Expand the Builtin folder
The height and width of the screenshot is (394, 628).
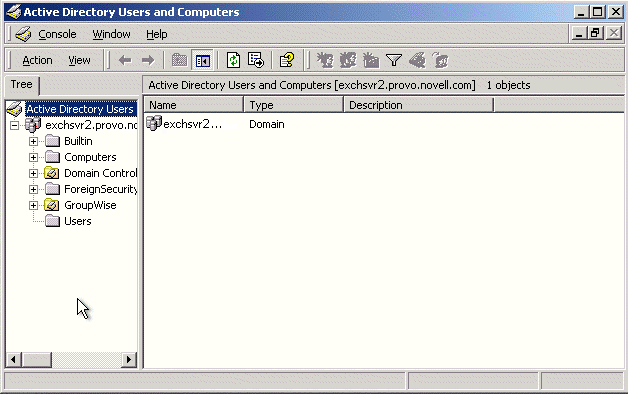pos(34,141)
